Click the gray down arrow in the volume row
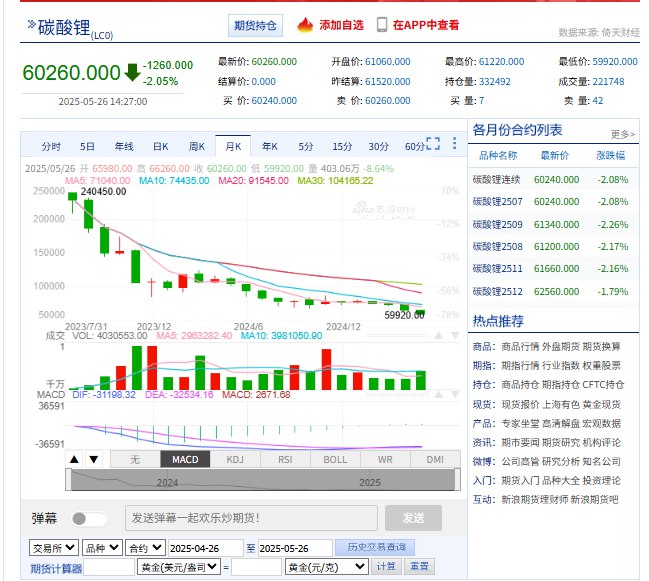The width and height of the screenshot is (649, 581). (x=455, y=335)
